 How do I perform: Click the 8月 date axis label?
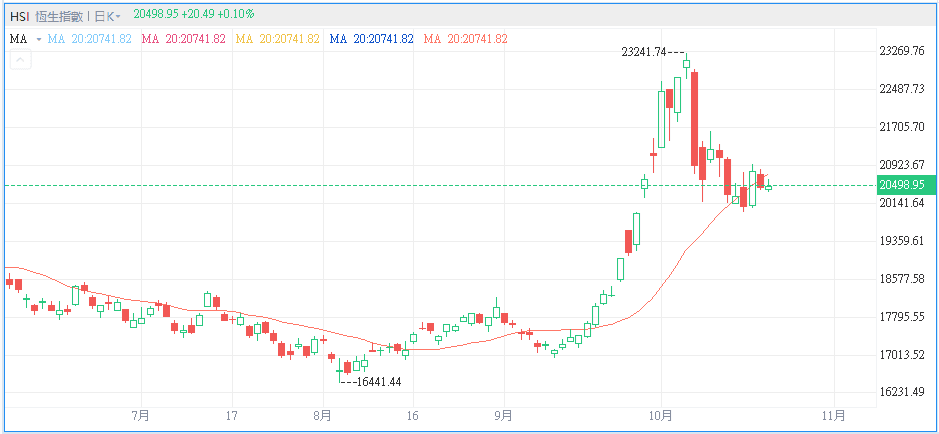[323, 414]
